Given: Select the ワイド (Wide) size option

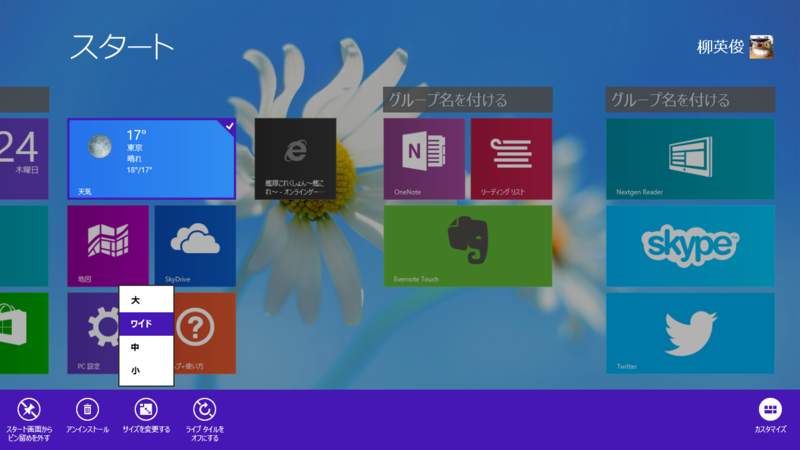Looking at the screenshot, I should point(146,323).
